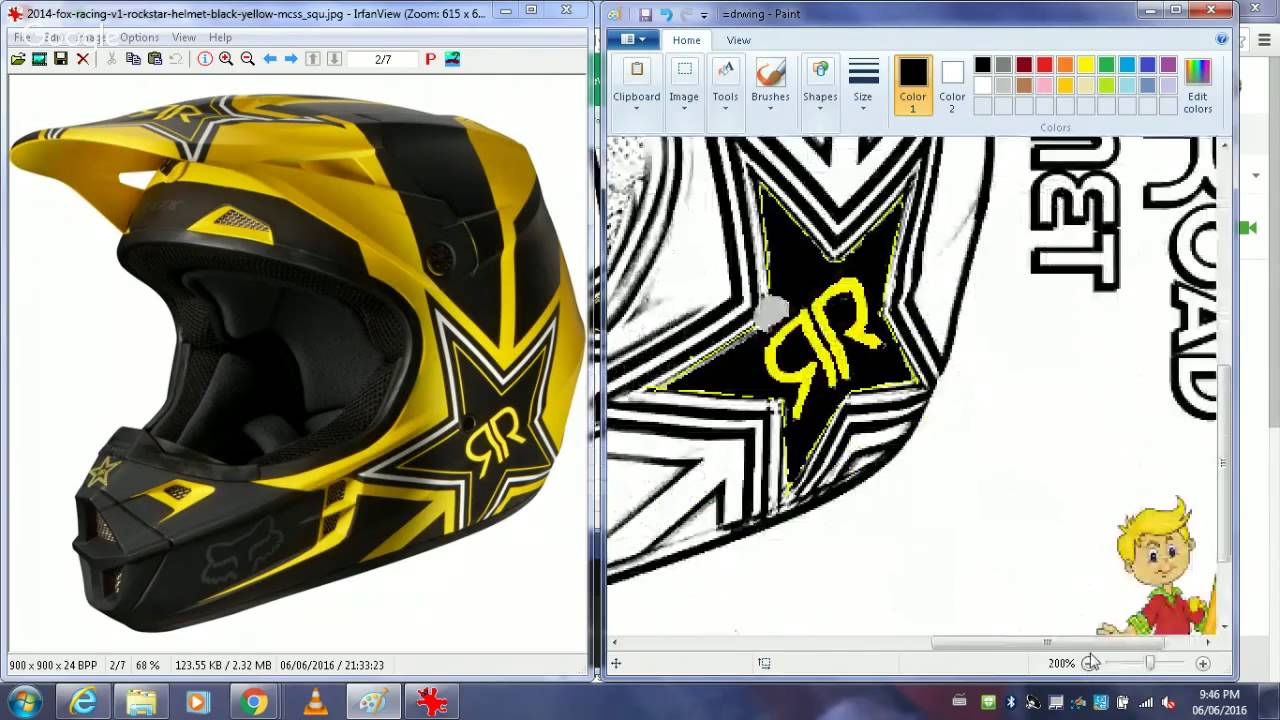
Task: Click the red P paint icon in IrfanView
Action: coord(430,59)
